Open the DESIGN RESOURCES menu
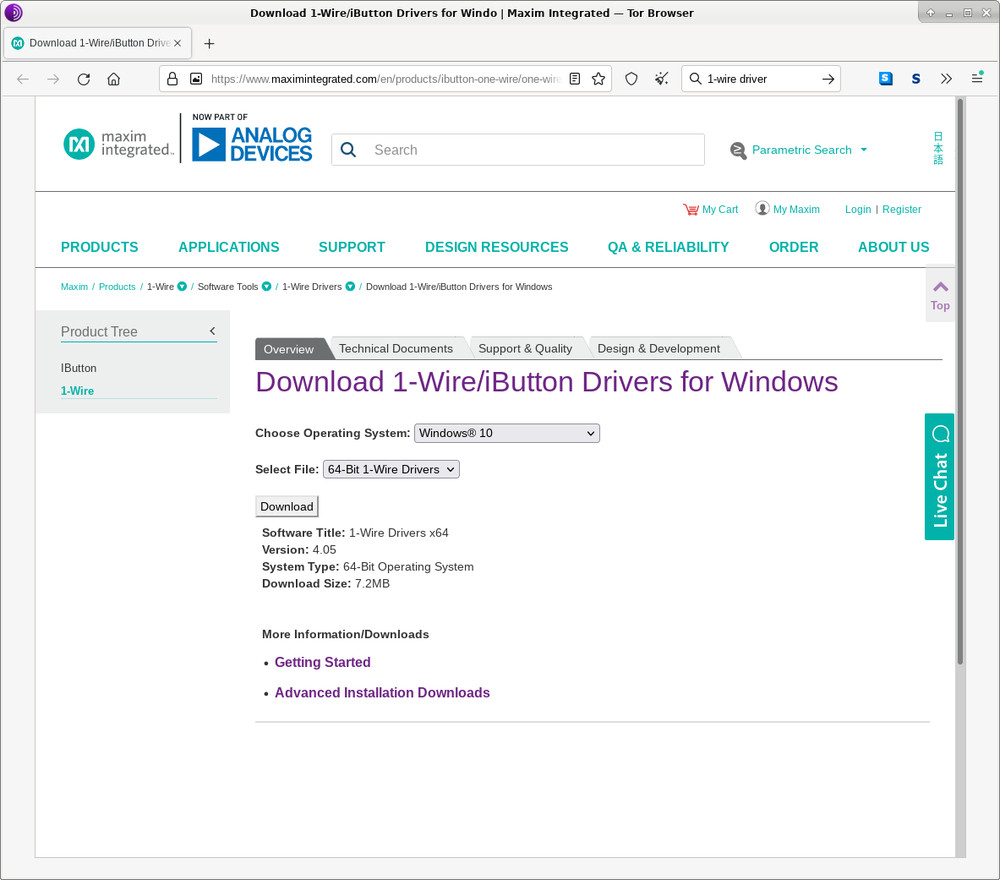 click(497, 247)
